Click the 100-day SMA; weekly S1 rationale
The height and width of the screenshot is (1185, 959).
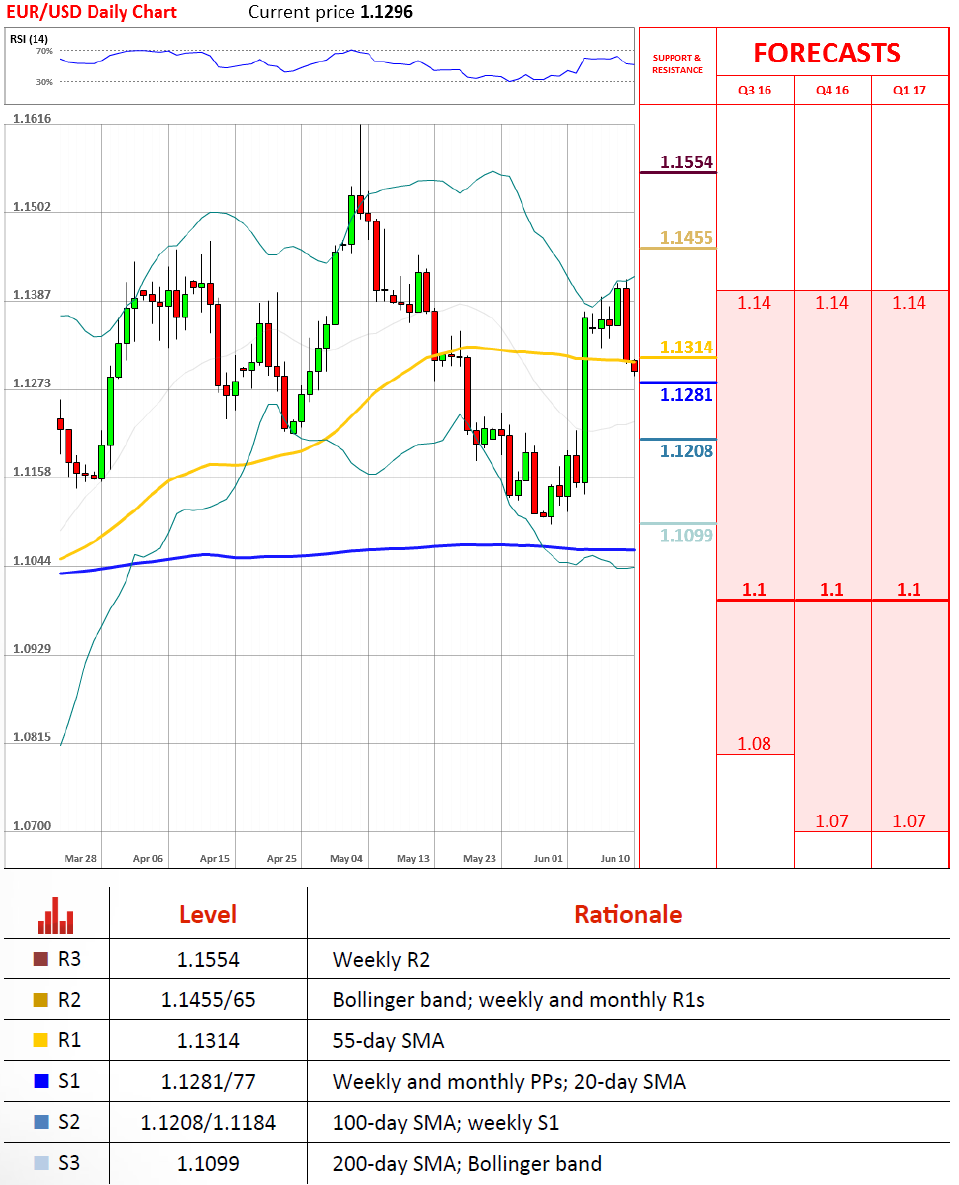tap(446, 1122)
